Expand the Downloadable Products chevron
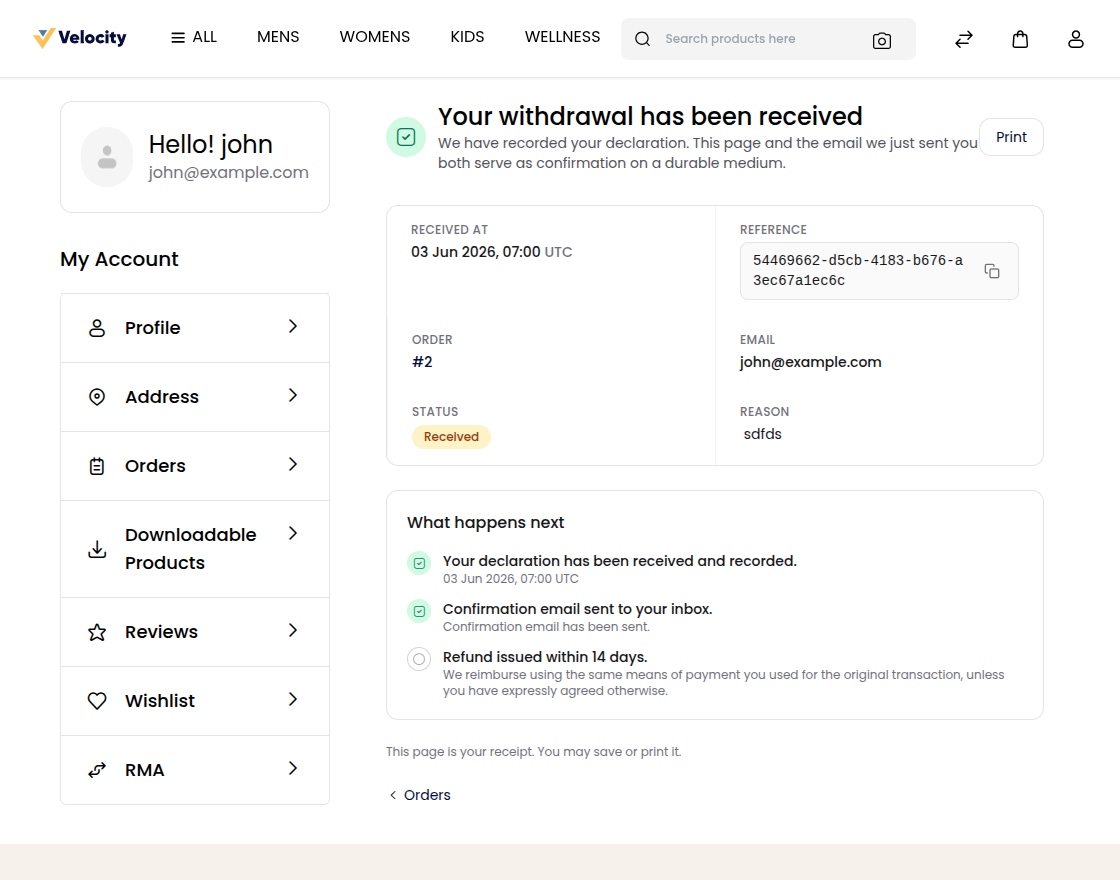The image size is (1120, 880). tap(292, 534)
